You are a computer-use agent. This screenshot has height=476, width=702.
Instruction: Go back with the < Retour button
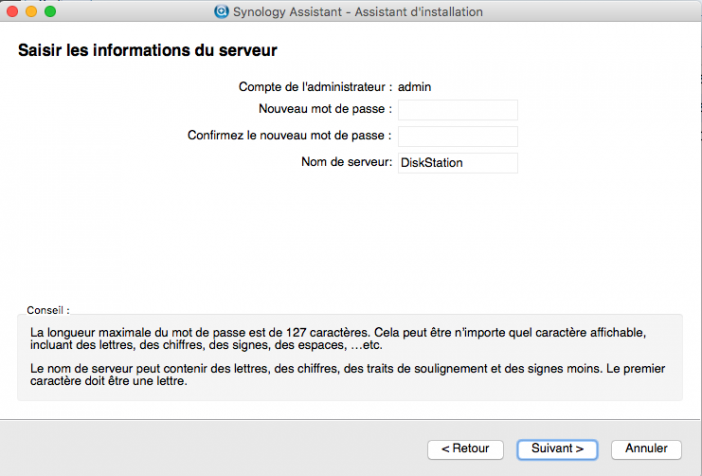tap(465, 449)
